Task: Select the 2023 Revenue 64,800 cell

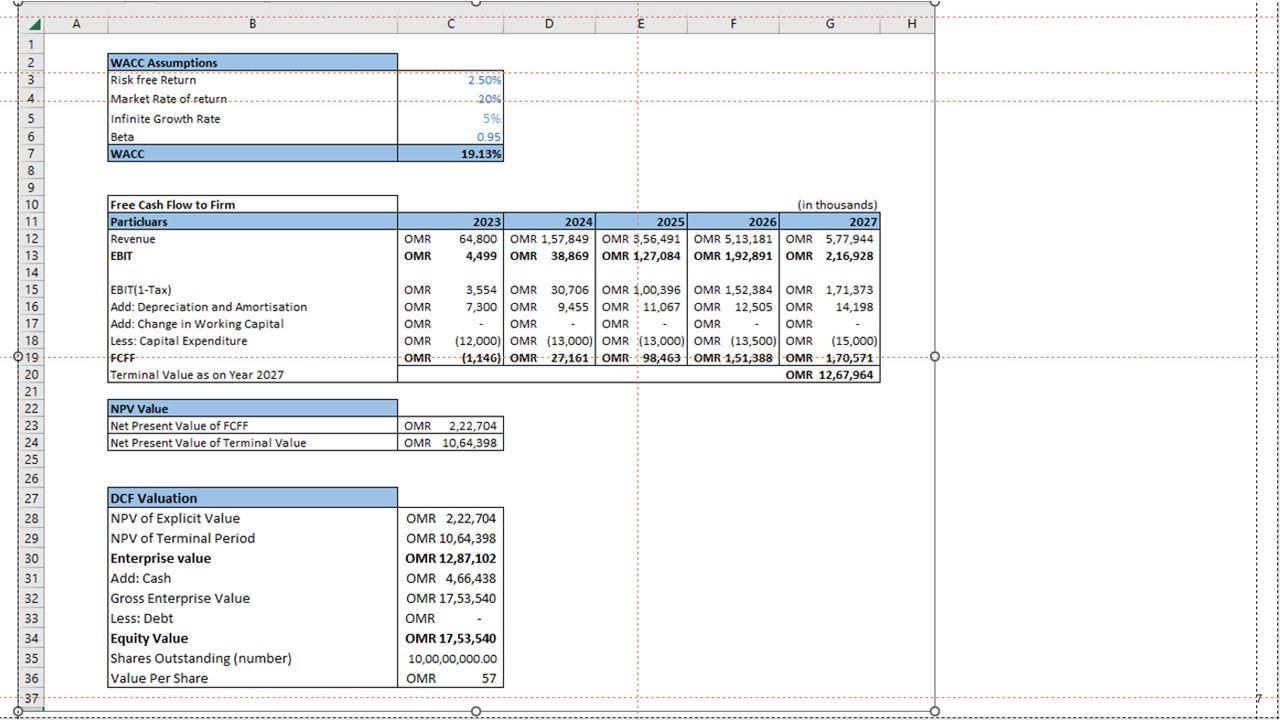Action: tap(450, 239)
